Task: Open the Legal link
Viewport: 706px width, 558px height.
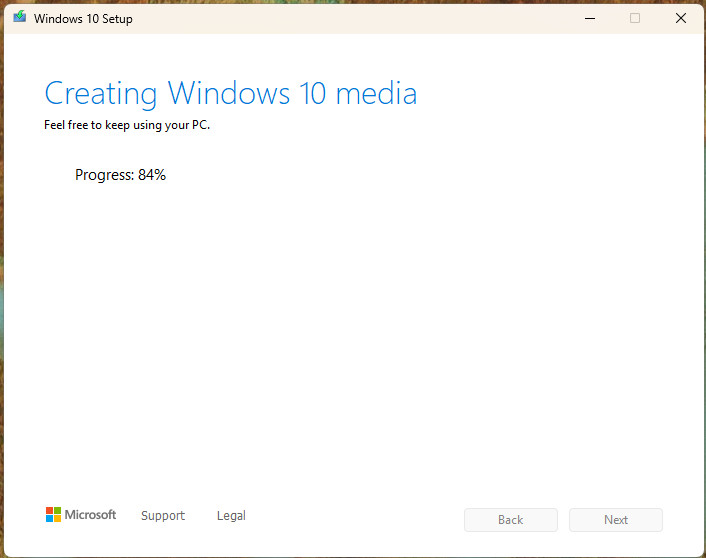Action: coord(231,515)
